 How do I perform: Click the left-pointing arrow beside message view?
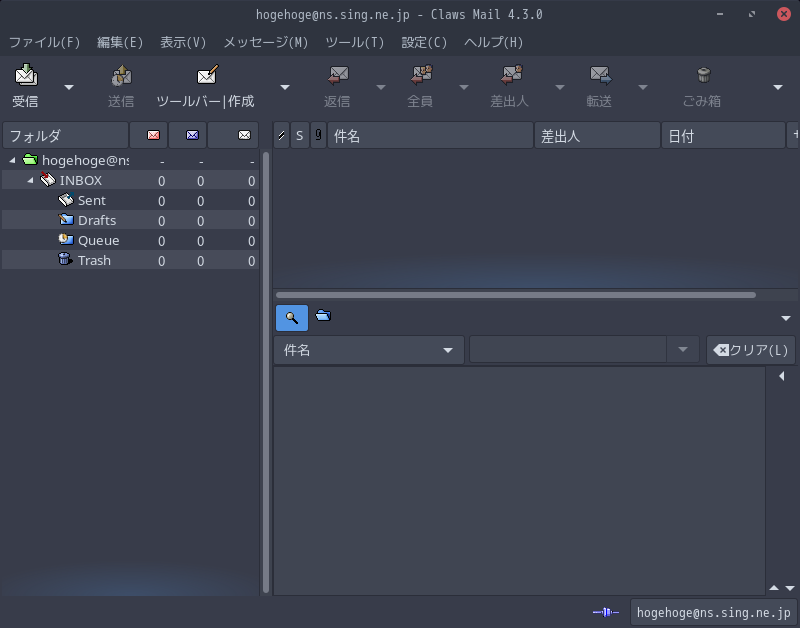point(782,376)
